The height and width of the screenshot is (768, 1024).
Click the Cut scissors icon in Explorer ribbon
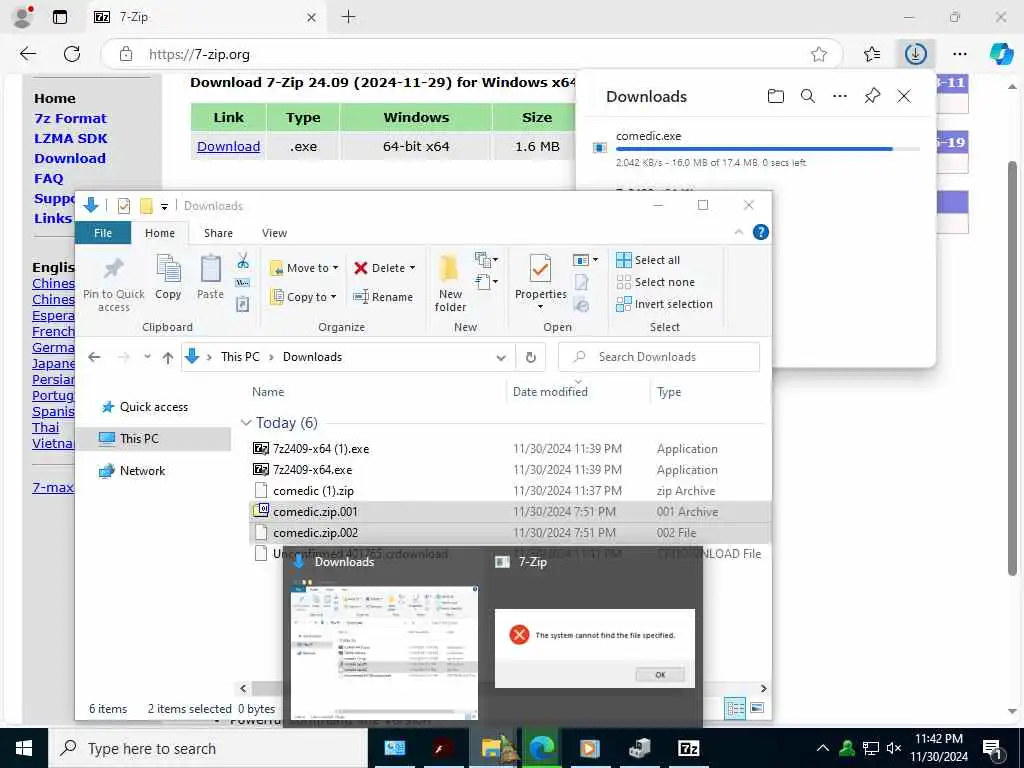click(243, 261)
